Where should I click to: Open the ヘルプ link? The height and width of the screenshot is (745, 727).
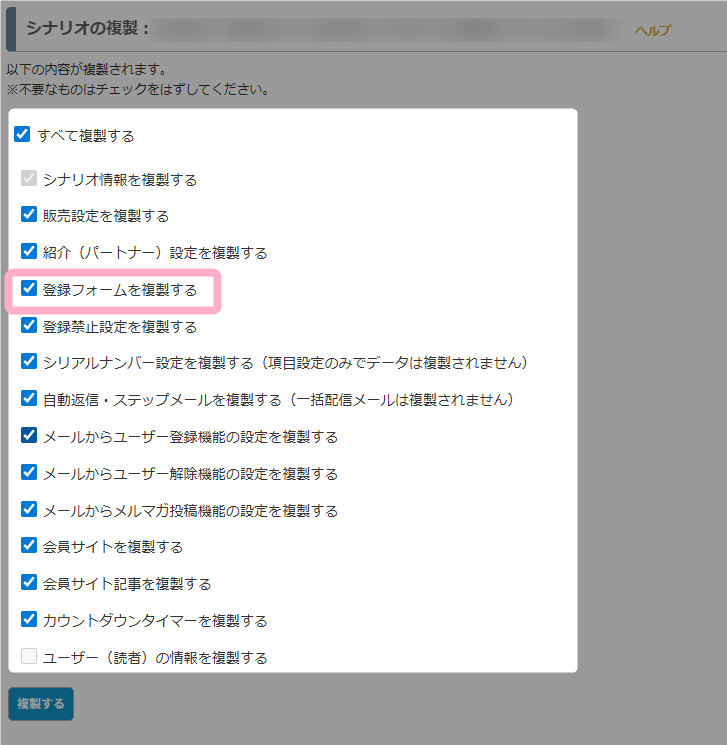652,30
